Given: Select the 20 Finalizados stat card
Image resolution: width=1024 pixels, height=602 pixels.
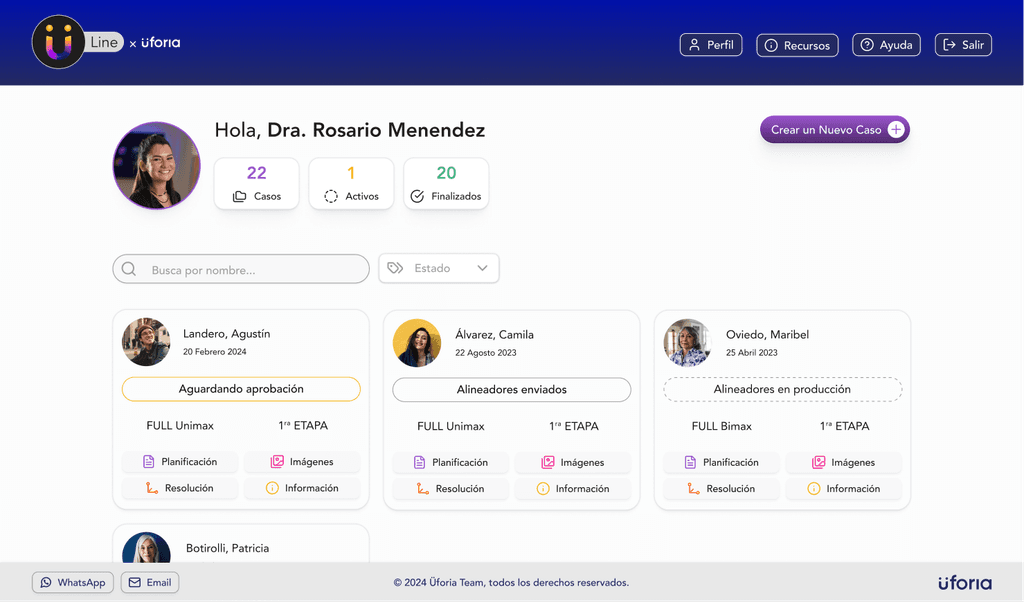Looking at the screenshot, I should [446, 183].
